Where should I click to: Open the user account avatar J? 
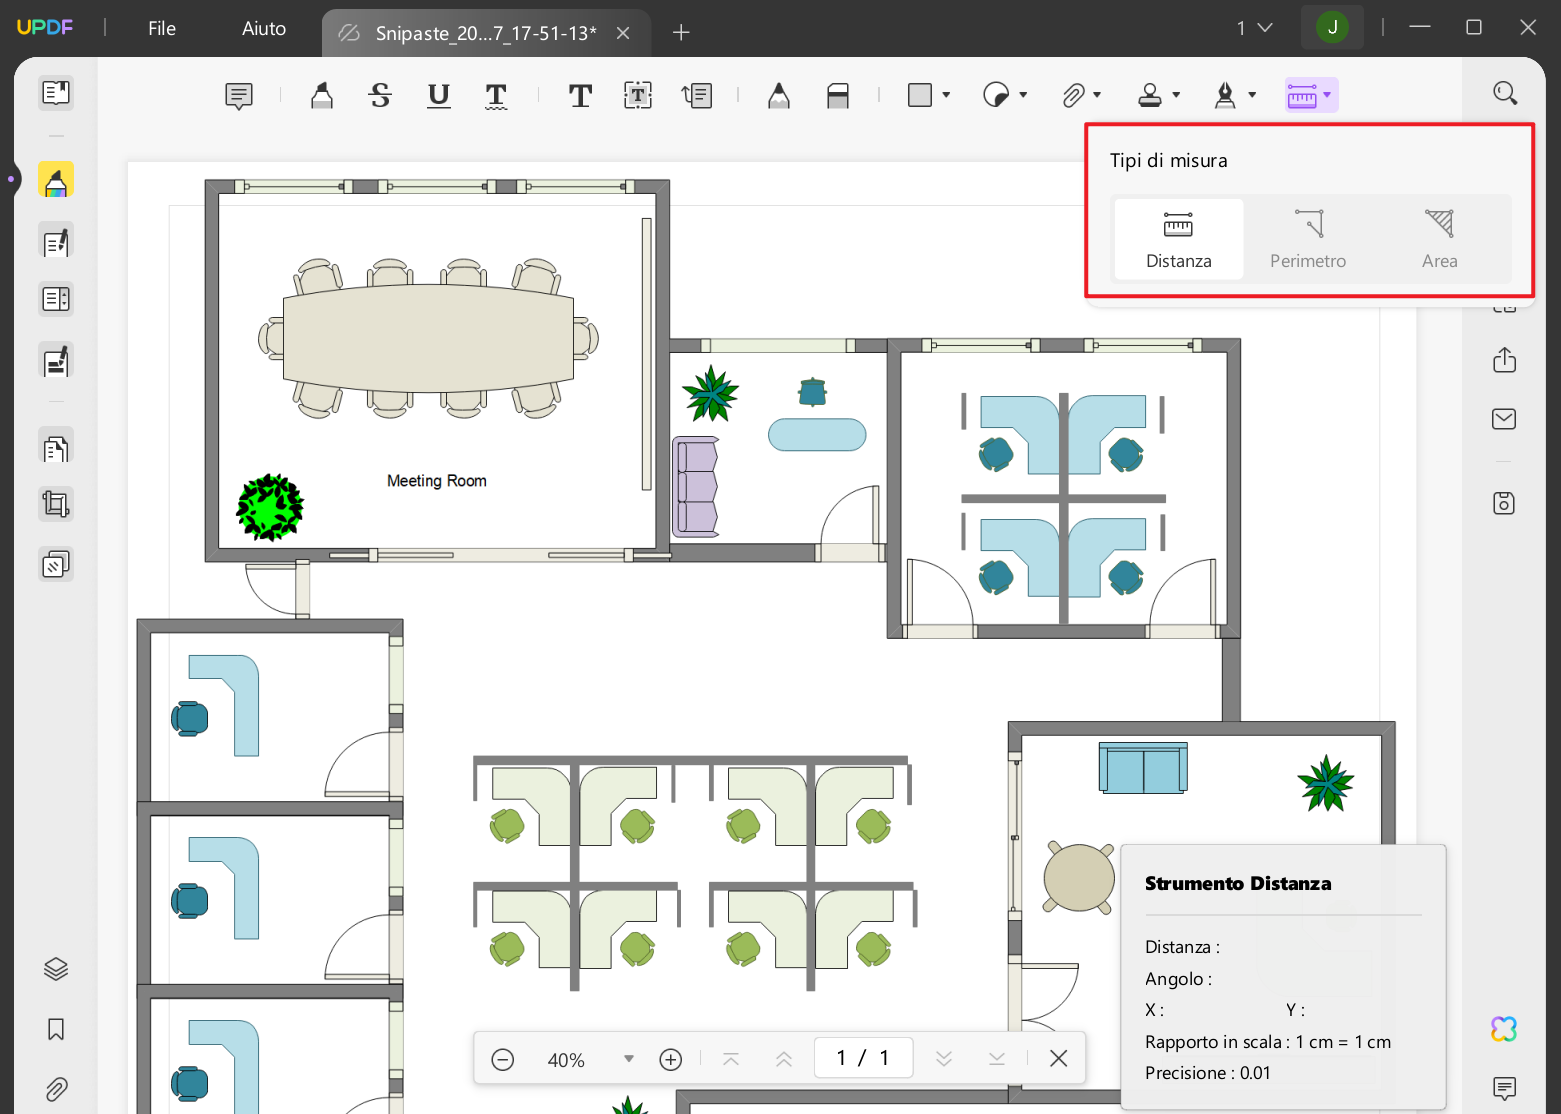tap(1332, 27)
